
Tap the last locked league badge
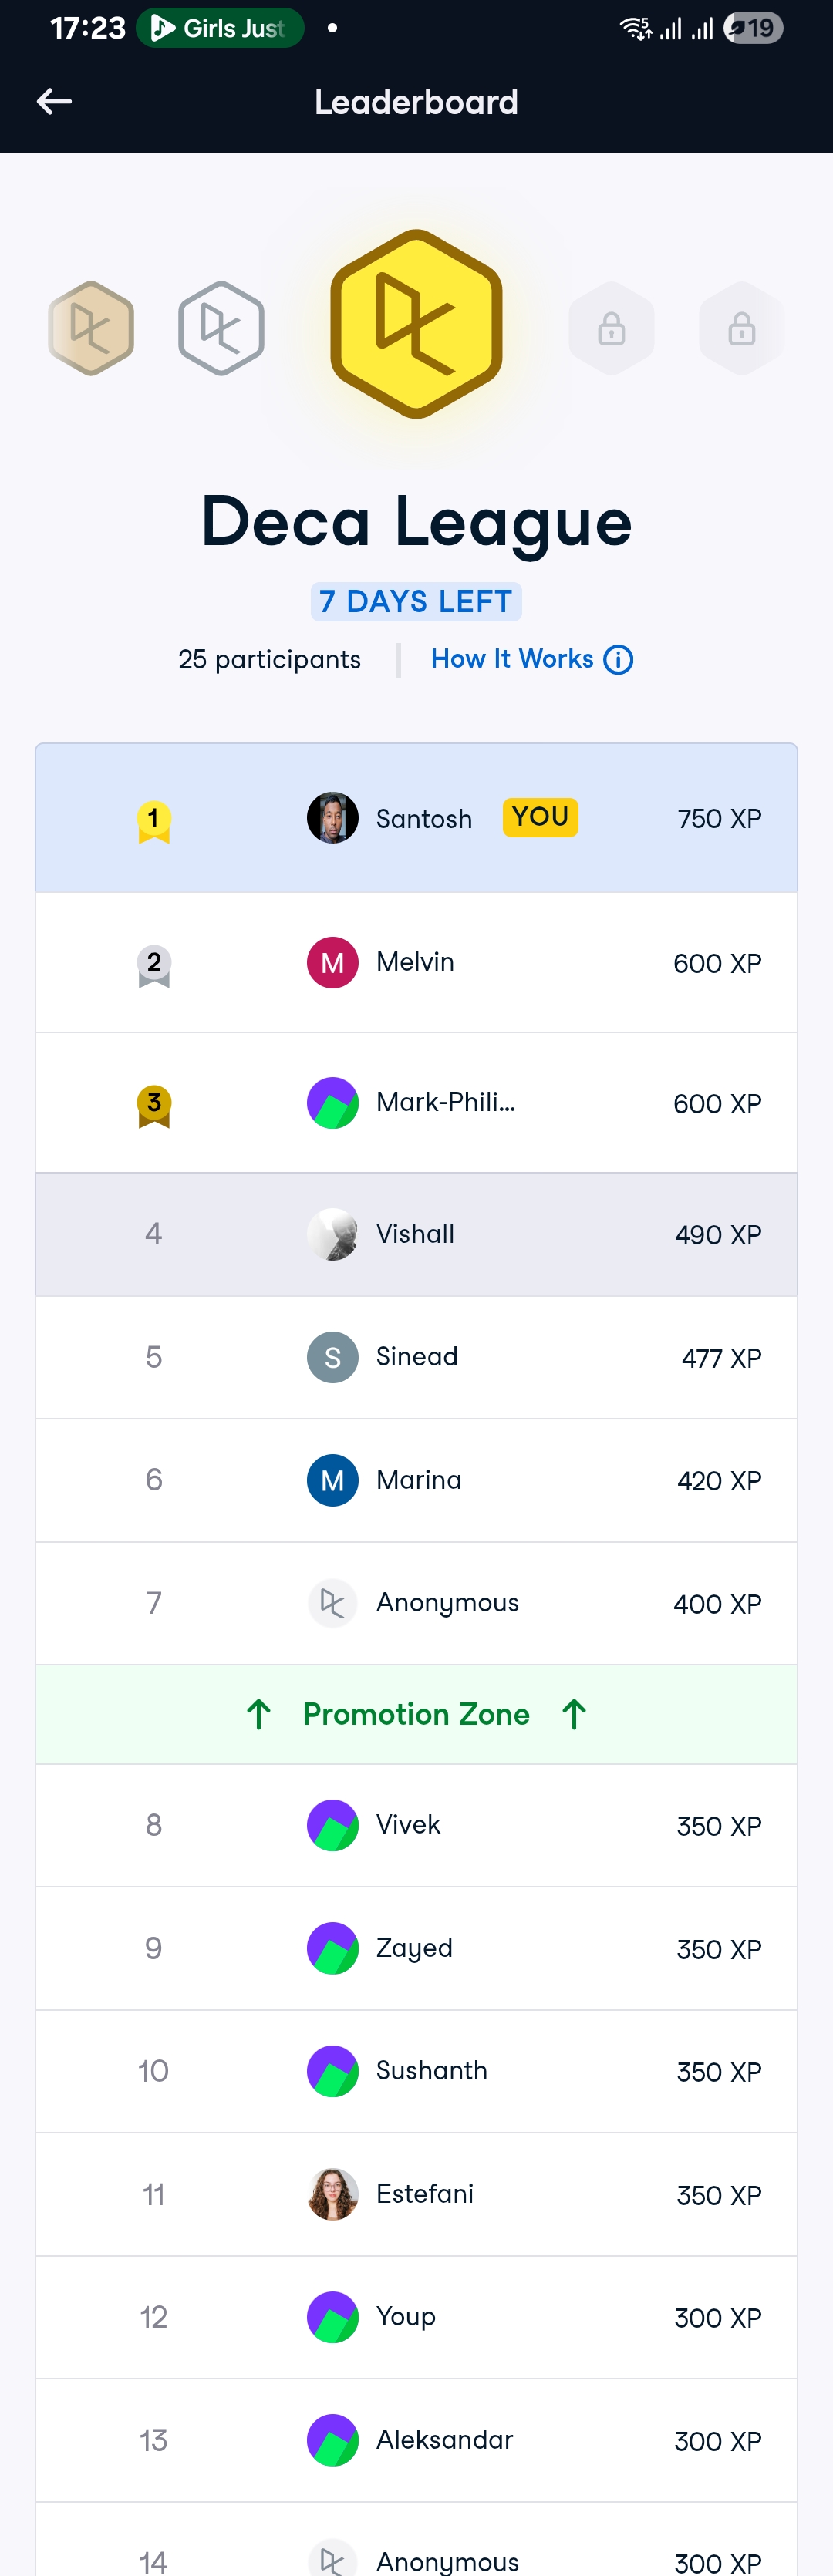point(741,328)
